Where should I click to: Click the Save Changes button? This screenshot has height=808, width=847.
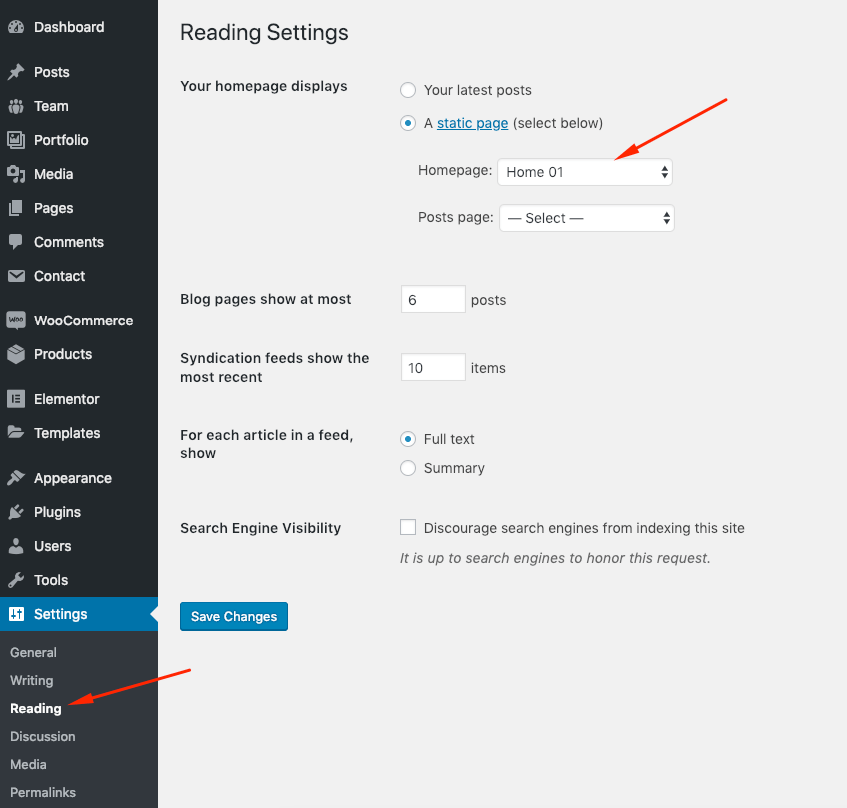click(x=234, y=616)
